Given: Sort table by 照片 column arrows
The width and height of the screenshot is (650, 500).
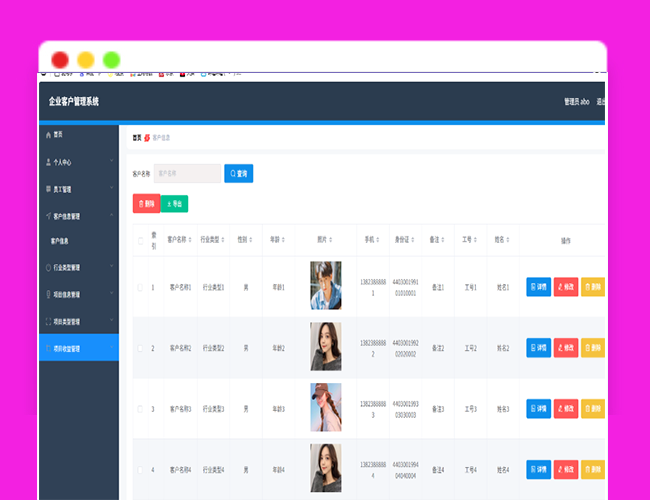Looking at the screenshot, I should [x=330, y=240].
